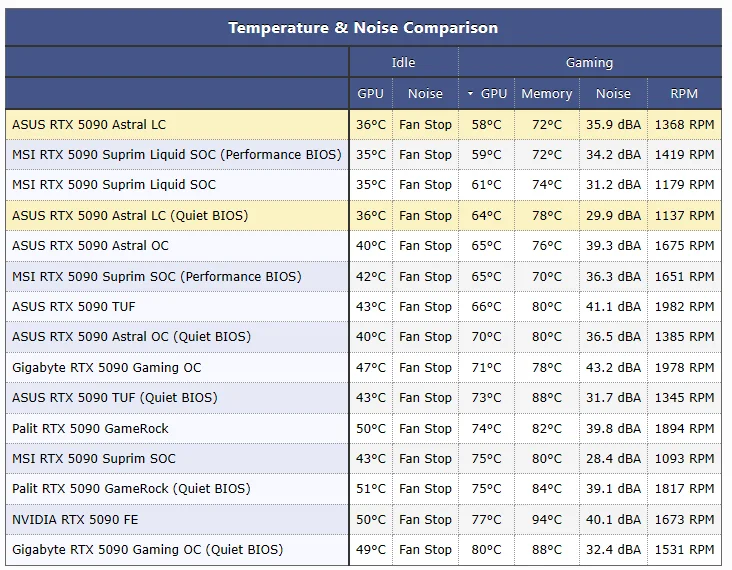Image resolution: width=732 pixels, height=570 pixels.
Task: Click NVIDIA RTX 5090 FE card name
Action: point(78,520)
